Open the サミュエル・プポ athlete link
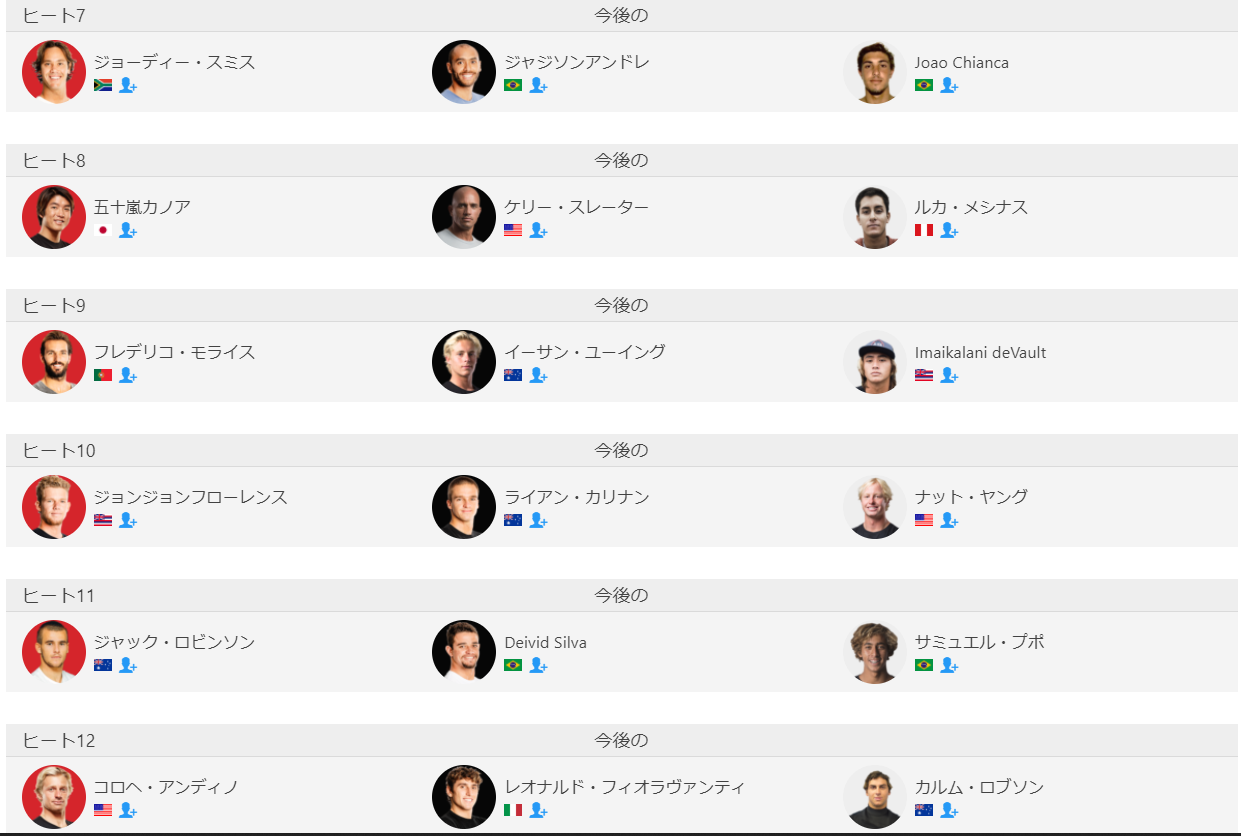 tap(979, 642)
